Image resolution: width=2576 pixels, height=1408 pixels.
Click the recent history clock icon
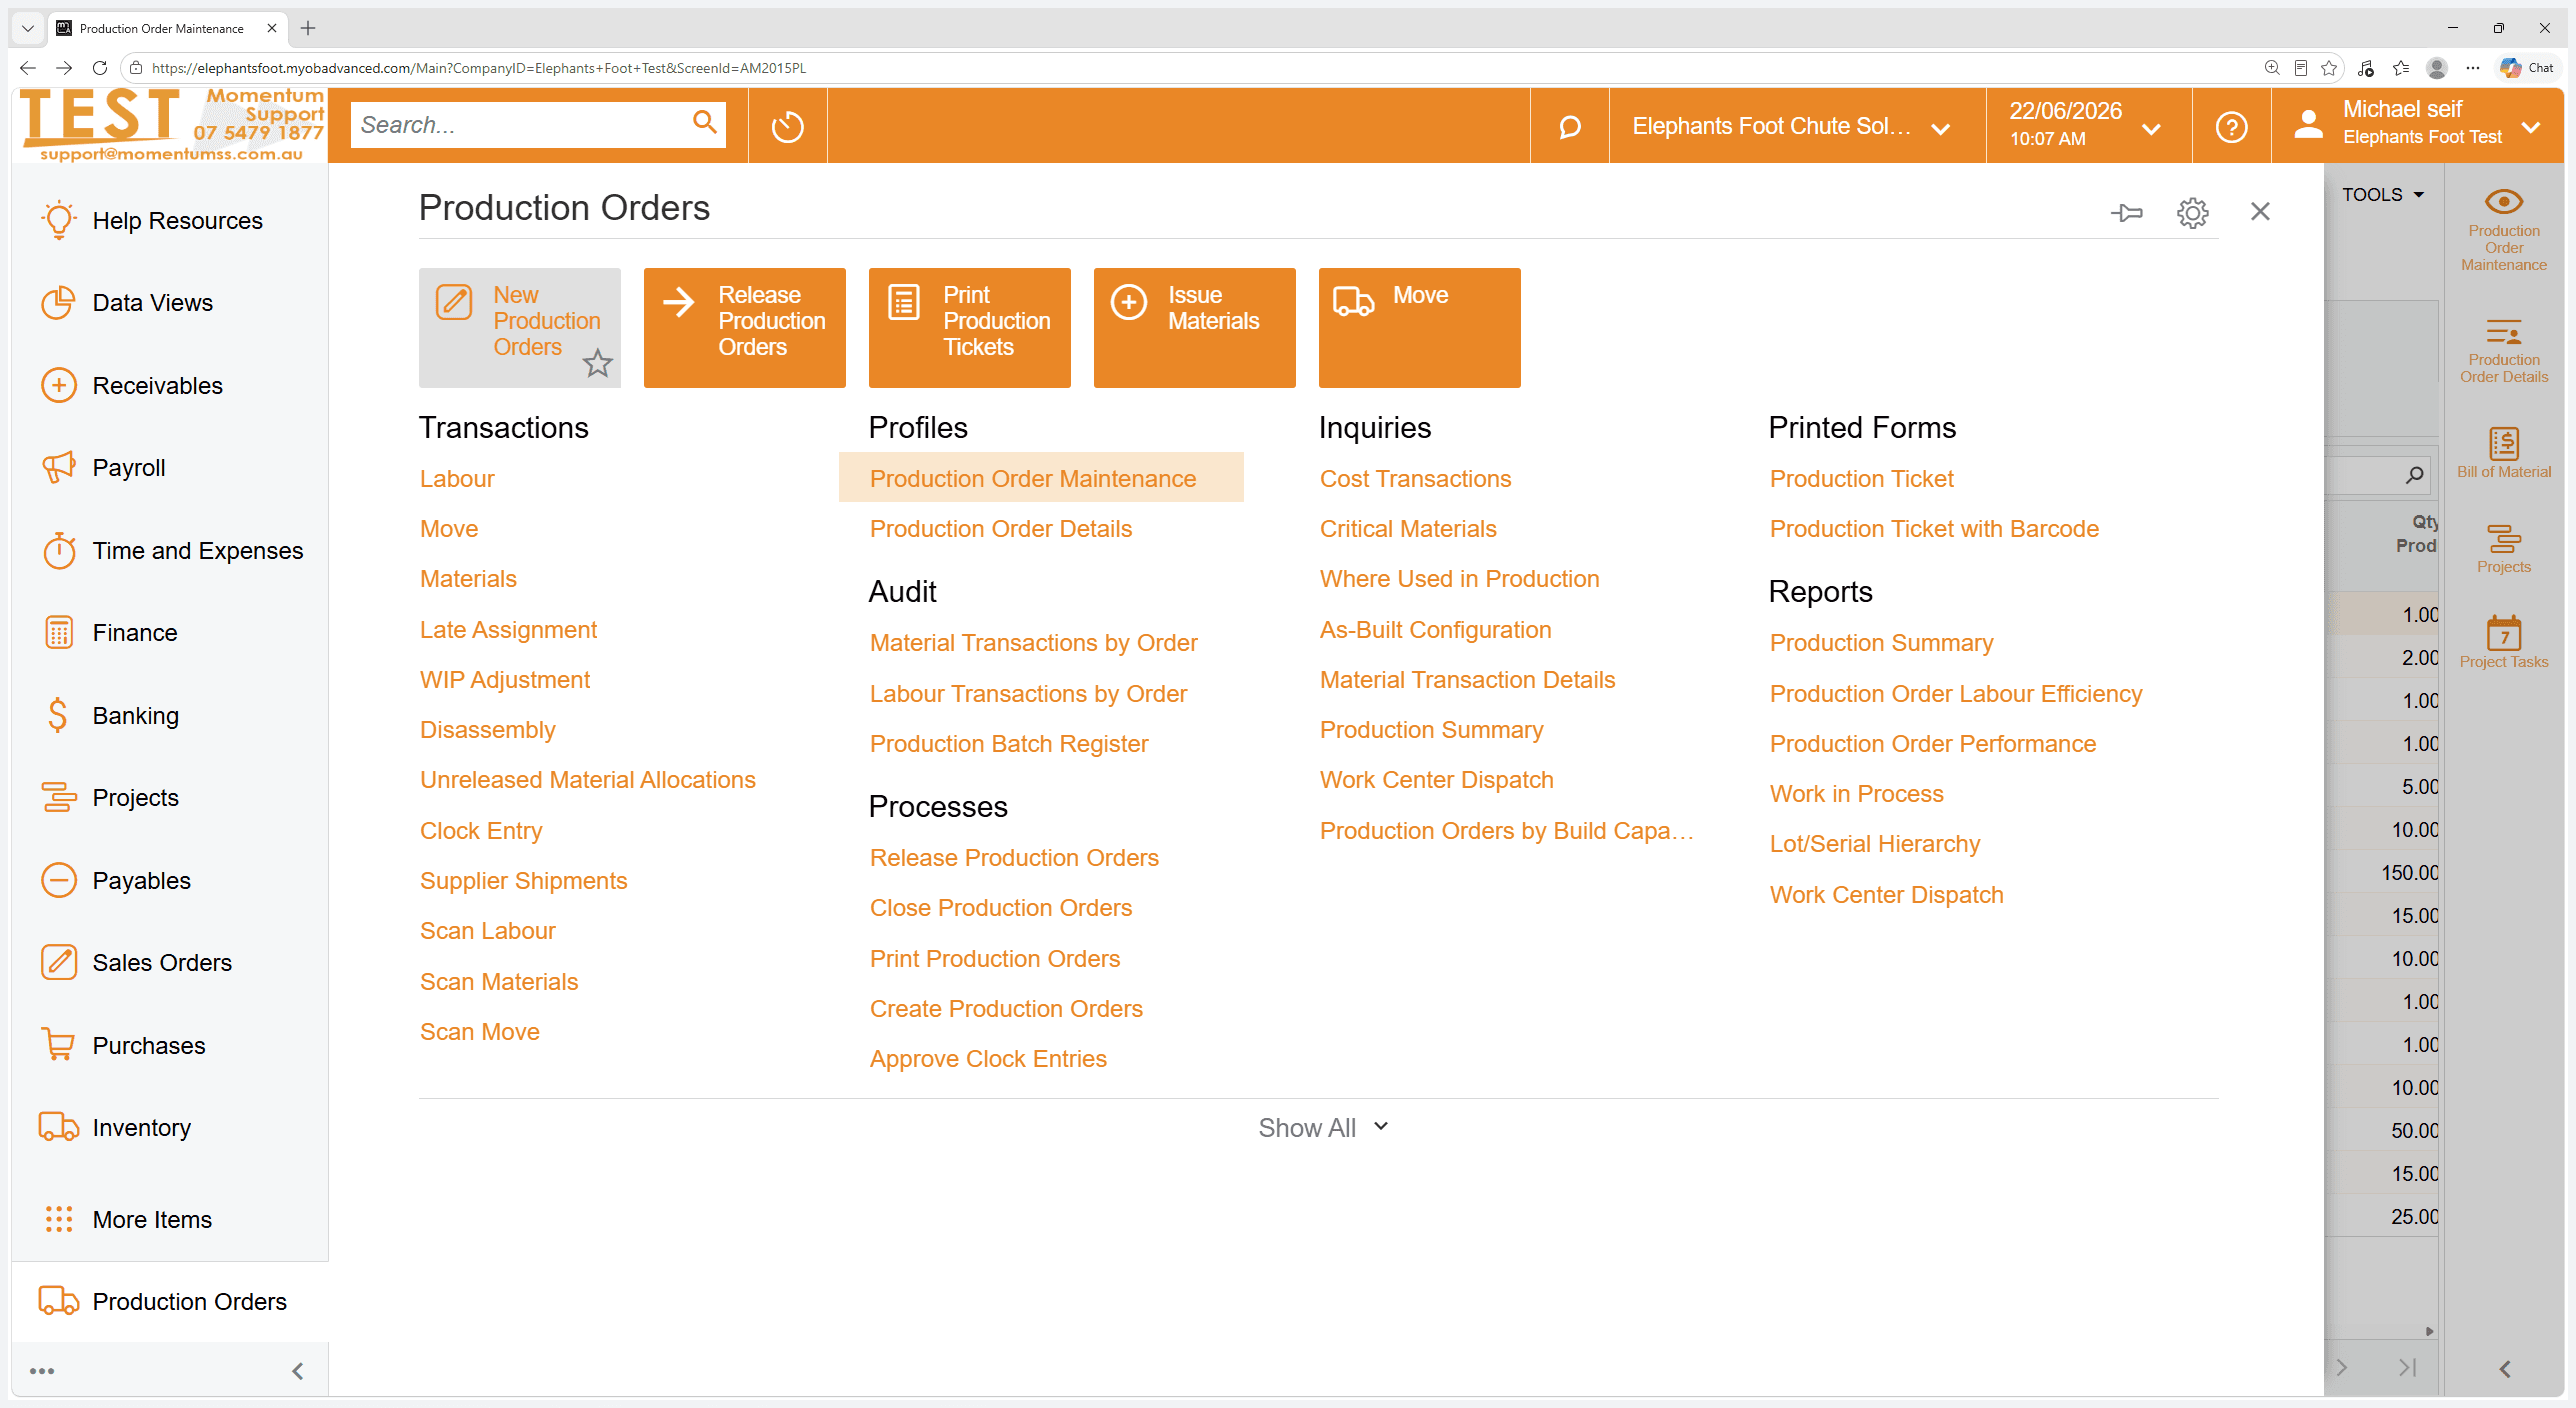click(x=788, y=127)
